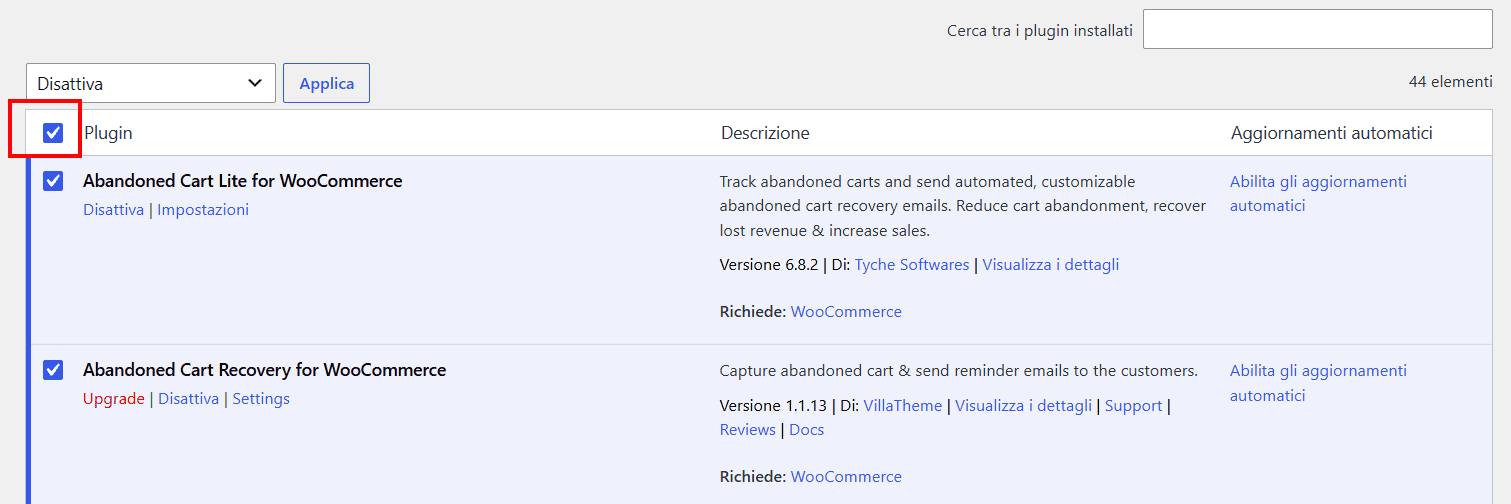Uncheck the select-all plugins checkbox
1511x504 pixels.
click(53, 132)
